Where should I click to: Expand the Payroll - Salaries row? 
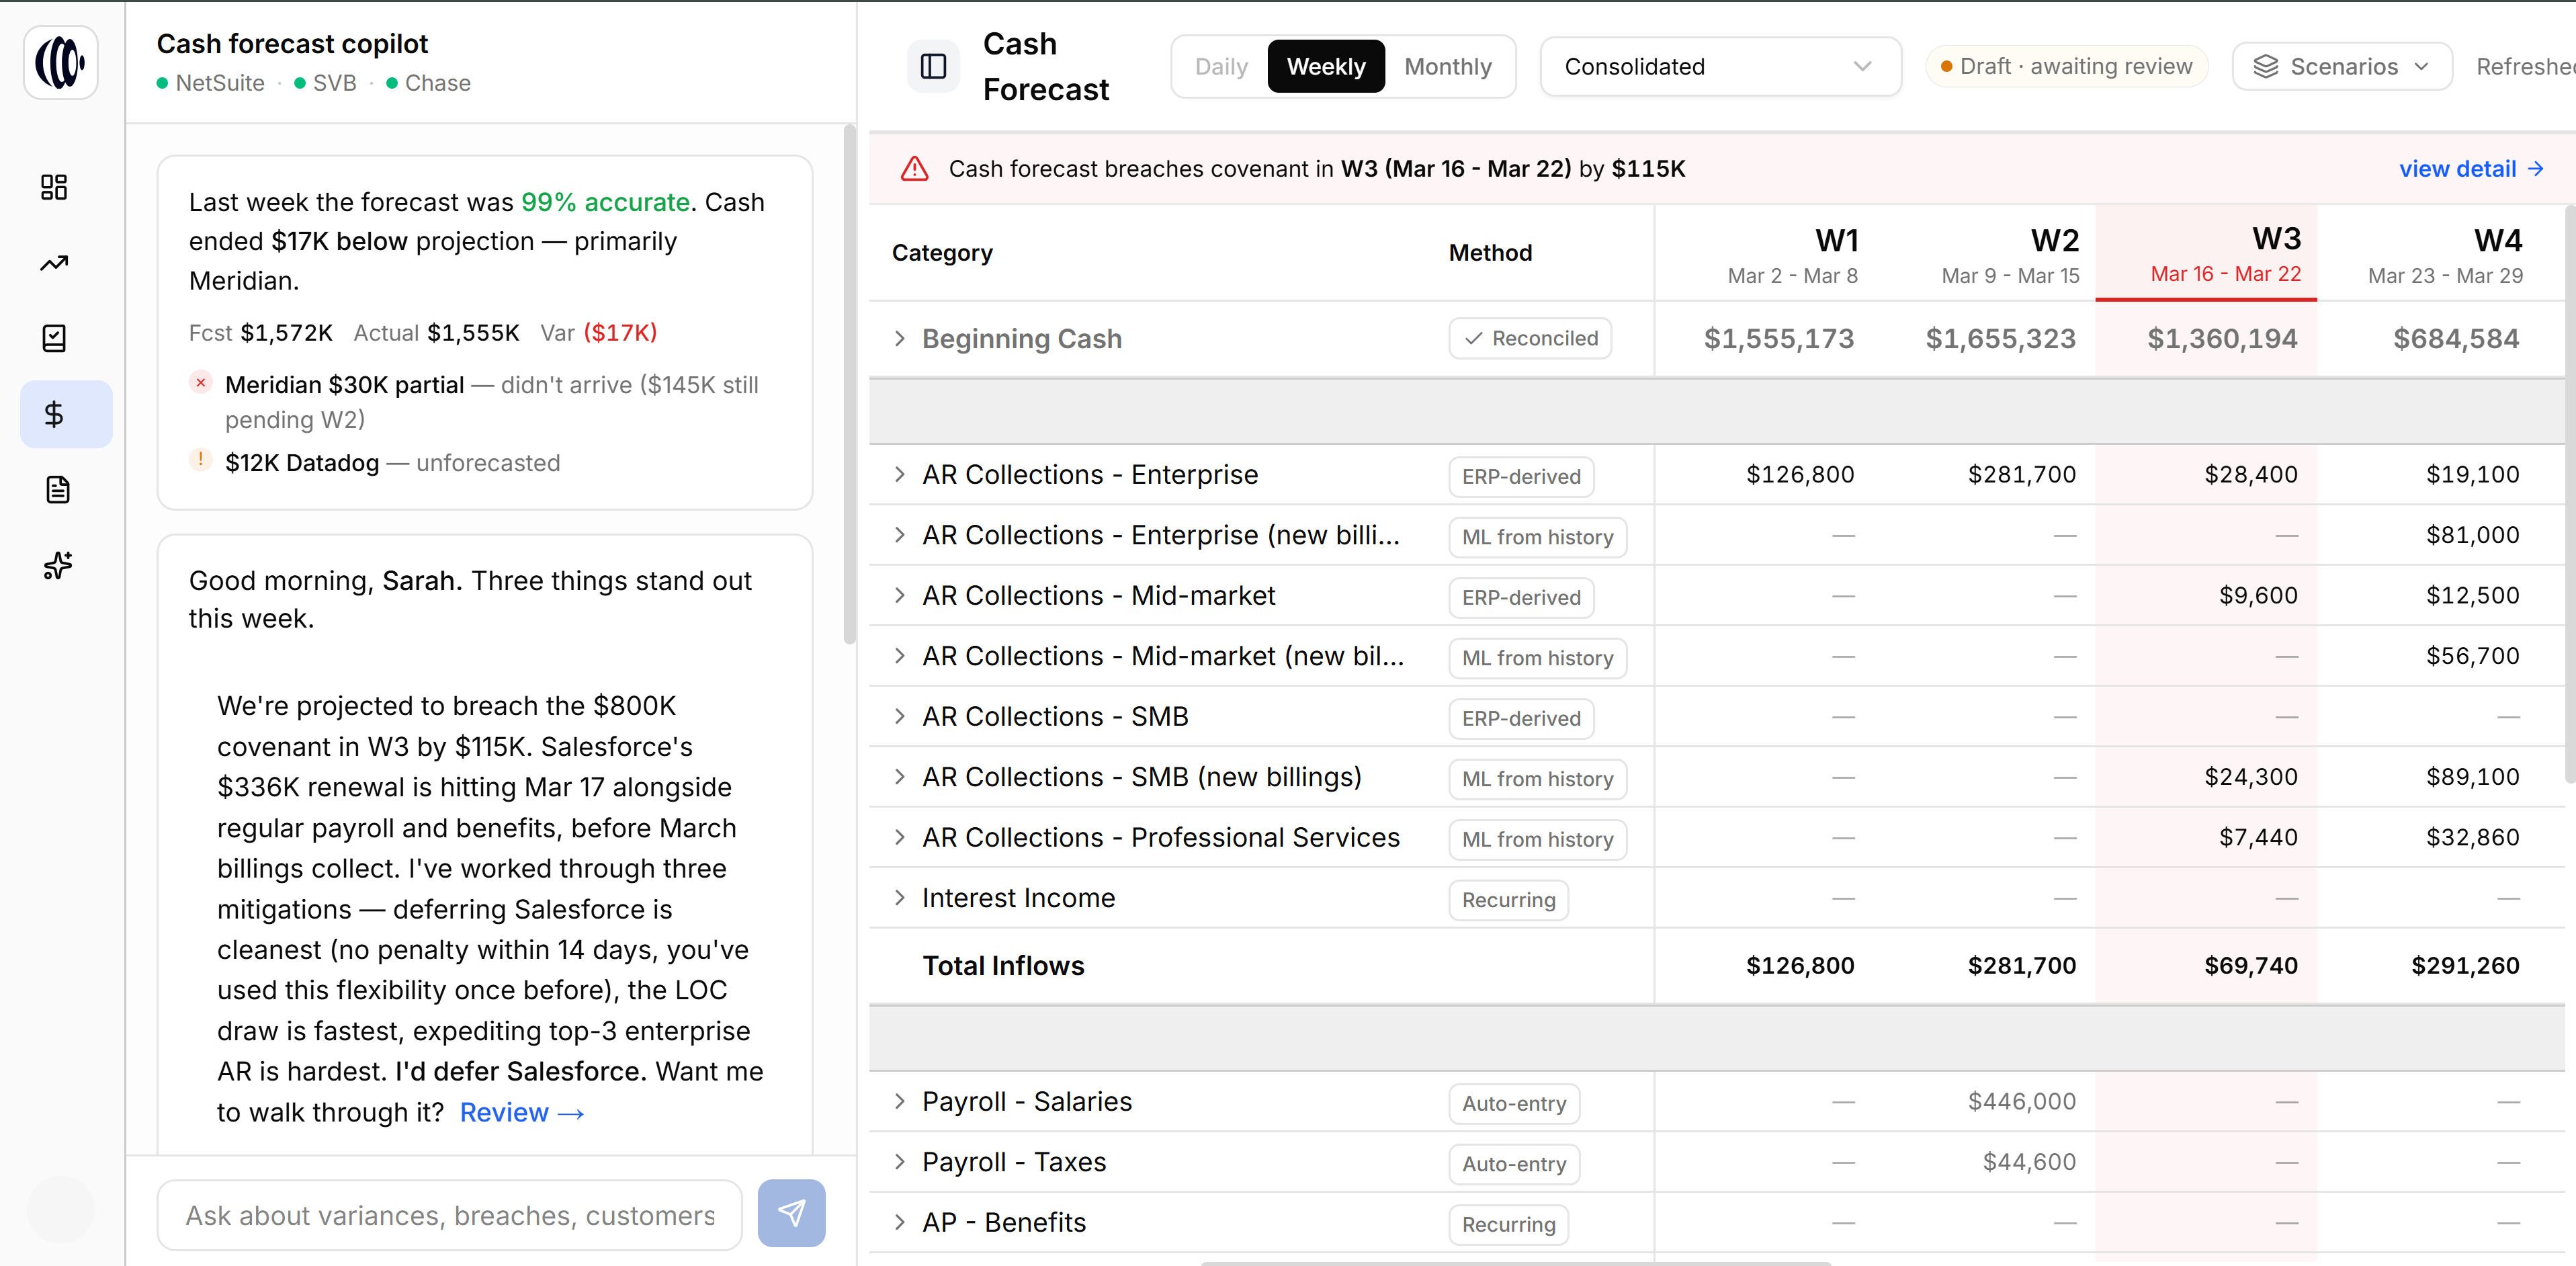pyautogui.click(x=899, y=1102)
